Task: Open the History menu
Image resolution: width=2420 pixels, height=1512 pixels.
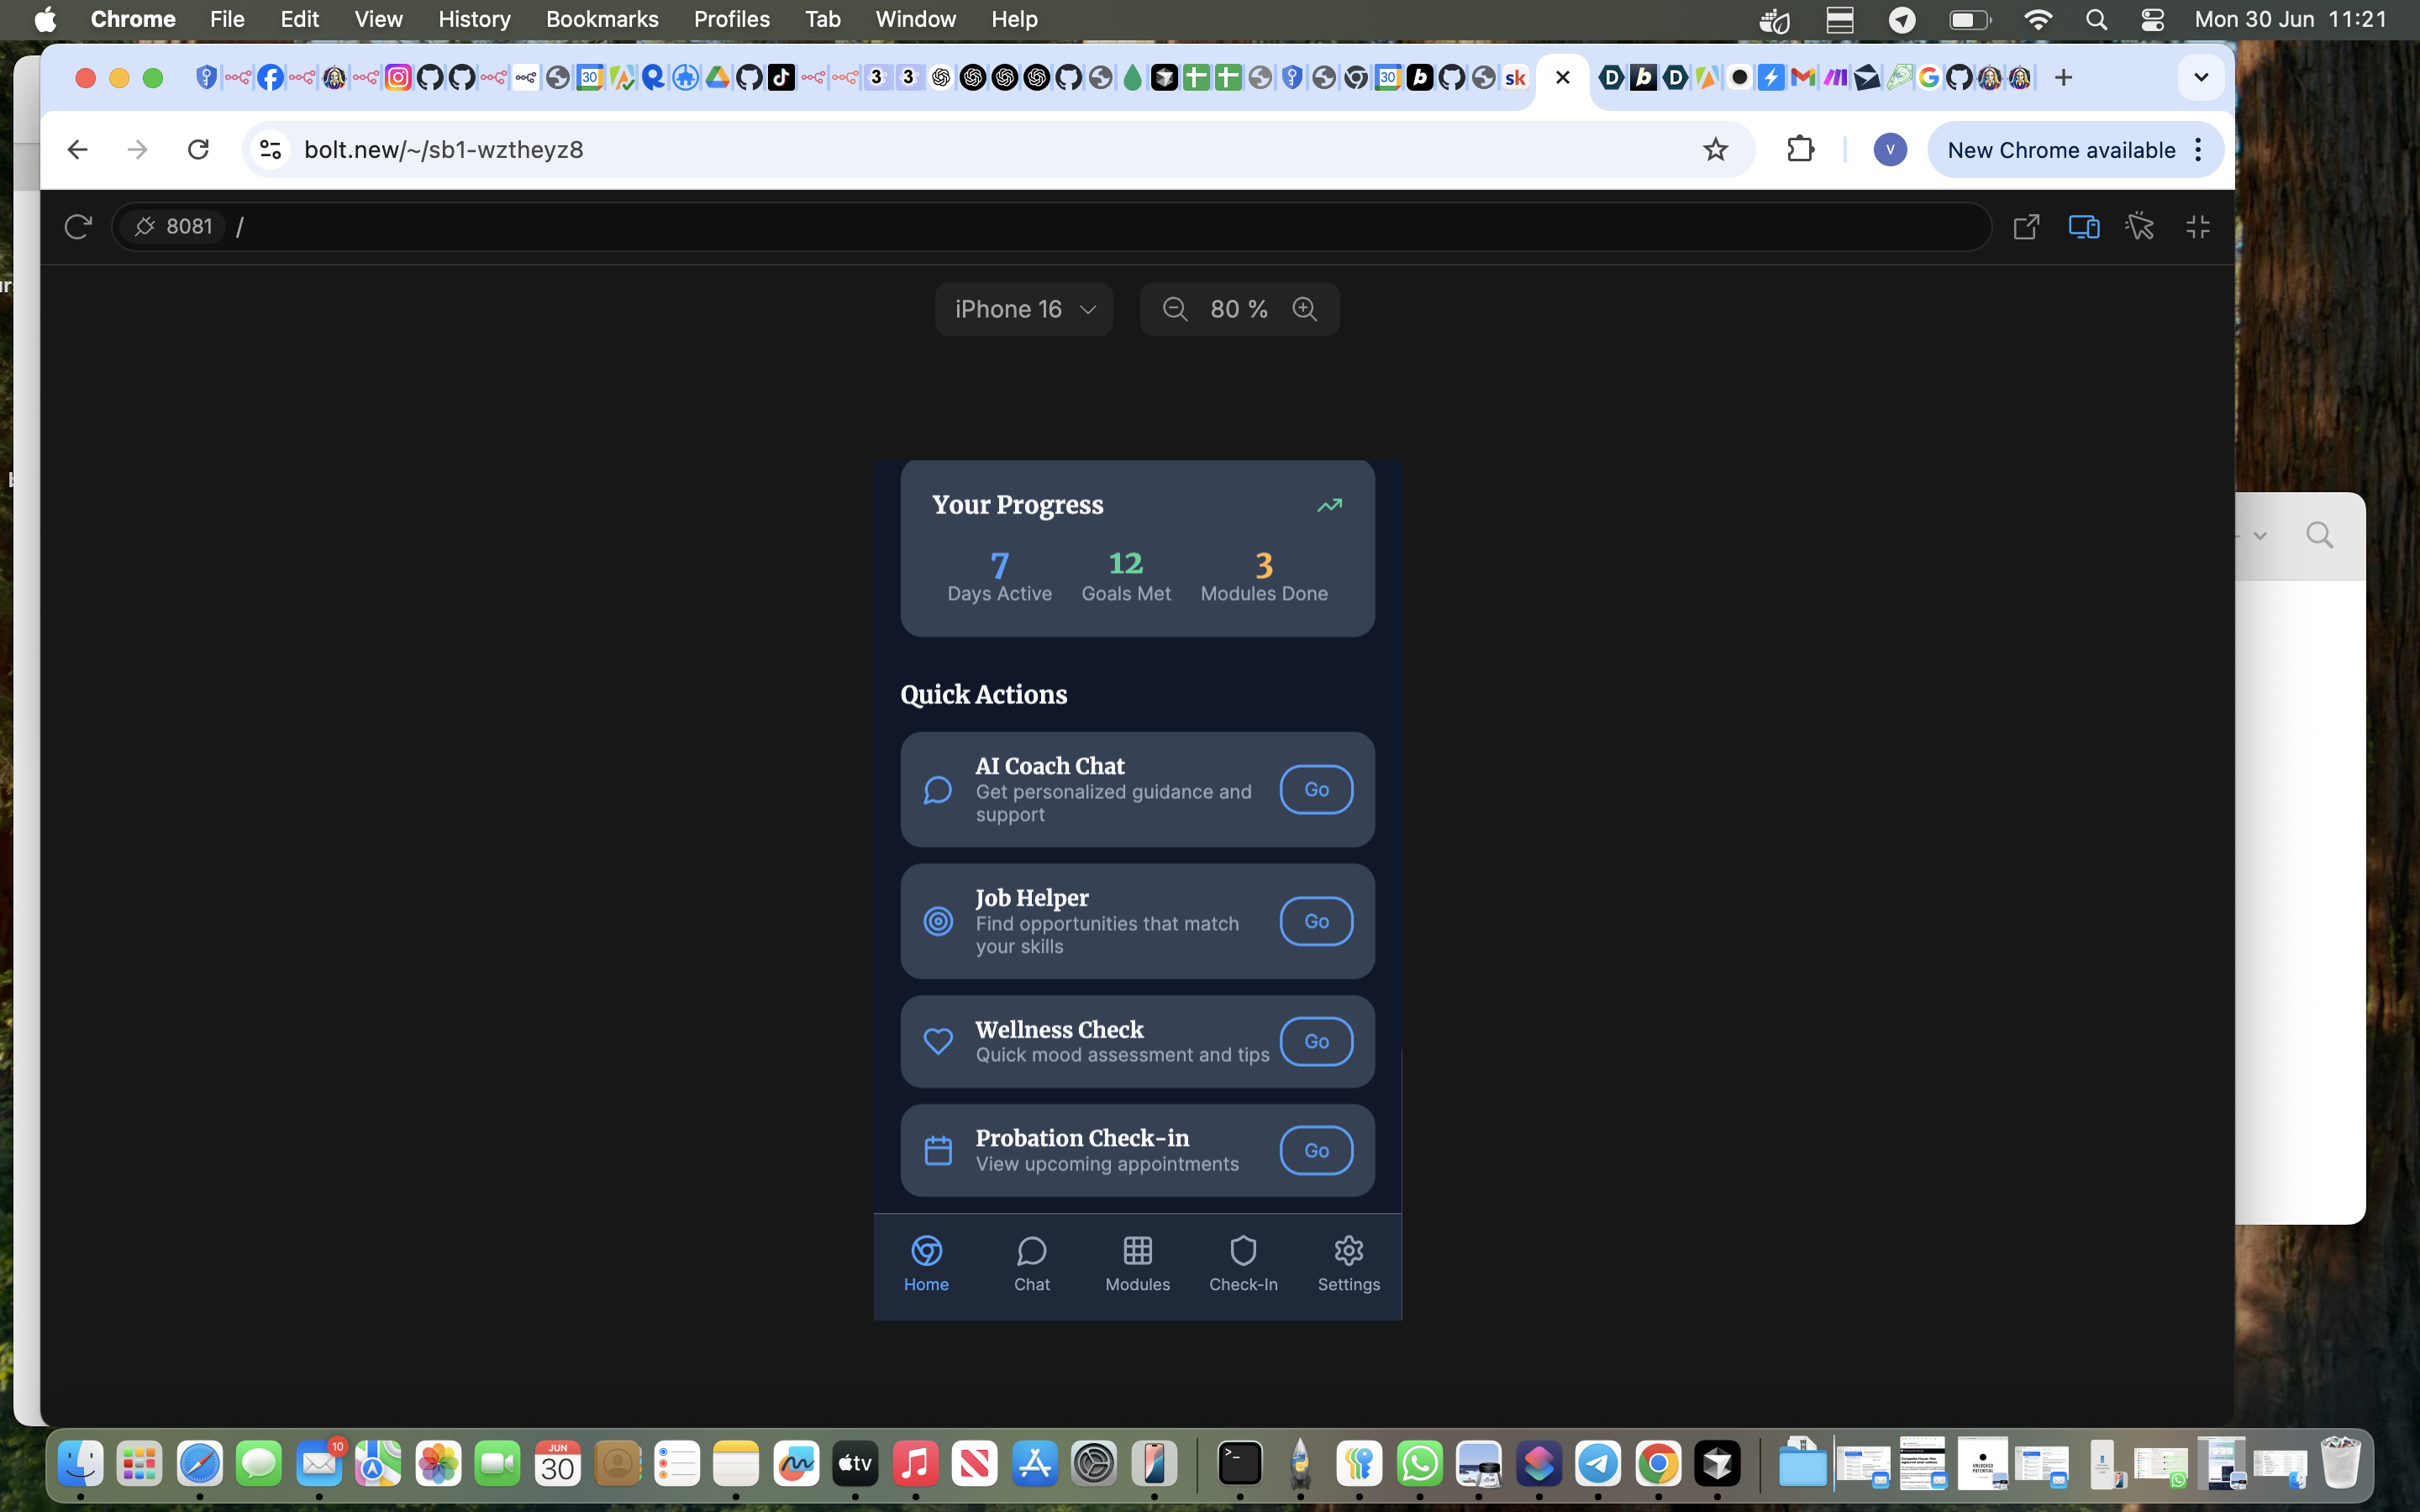Action: 474,19
